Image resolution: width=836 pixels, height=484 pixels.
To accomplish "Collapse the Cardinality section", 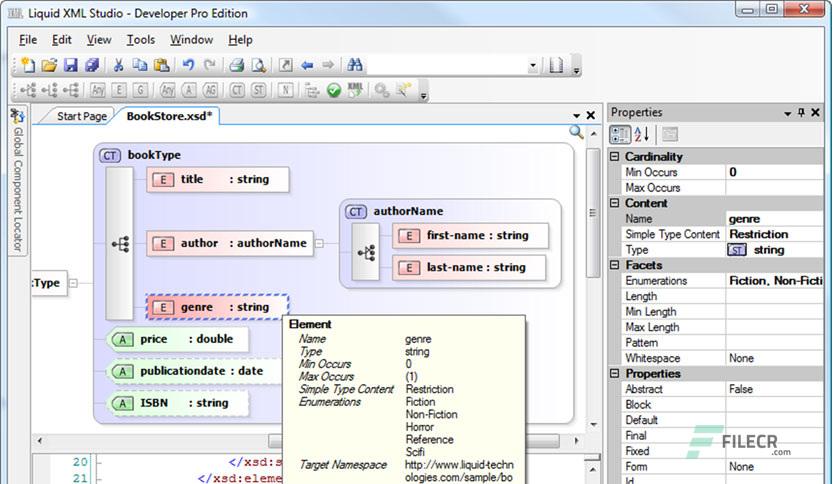I will [x=615, y=156].
